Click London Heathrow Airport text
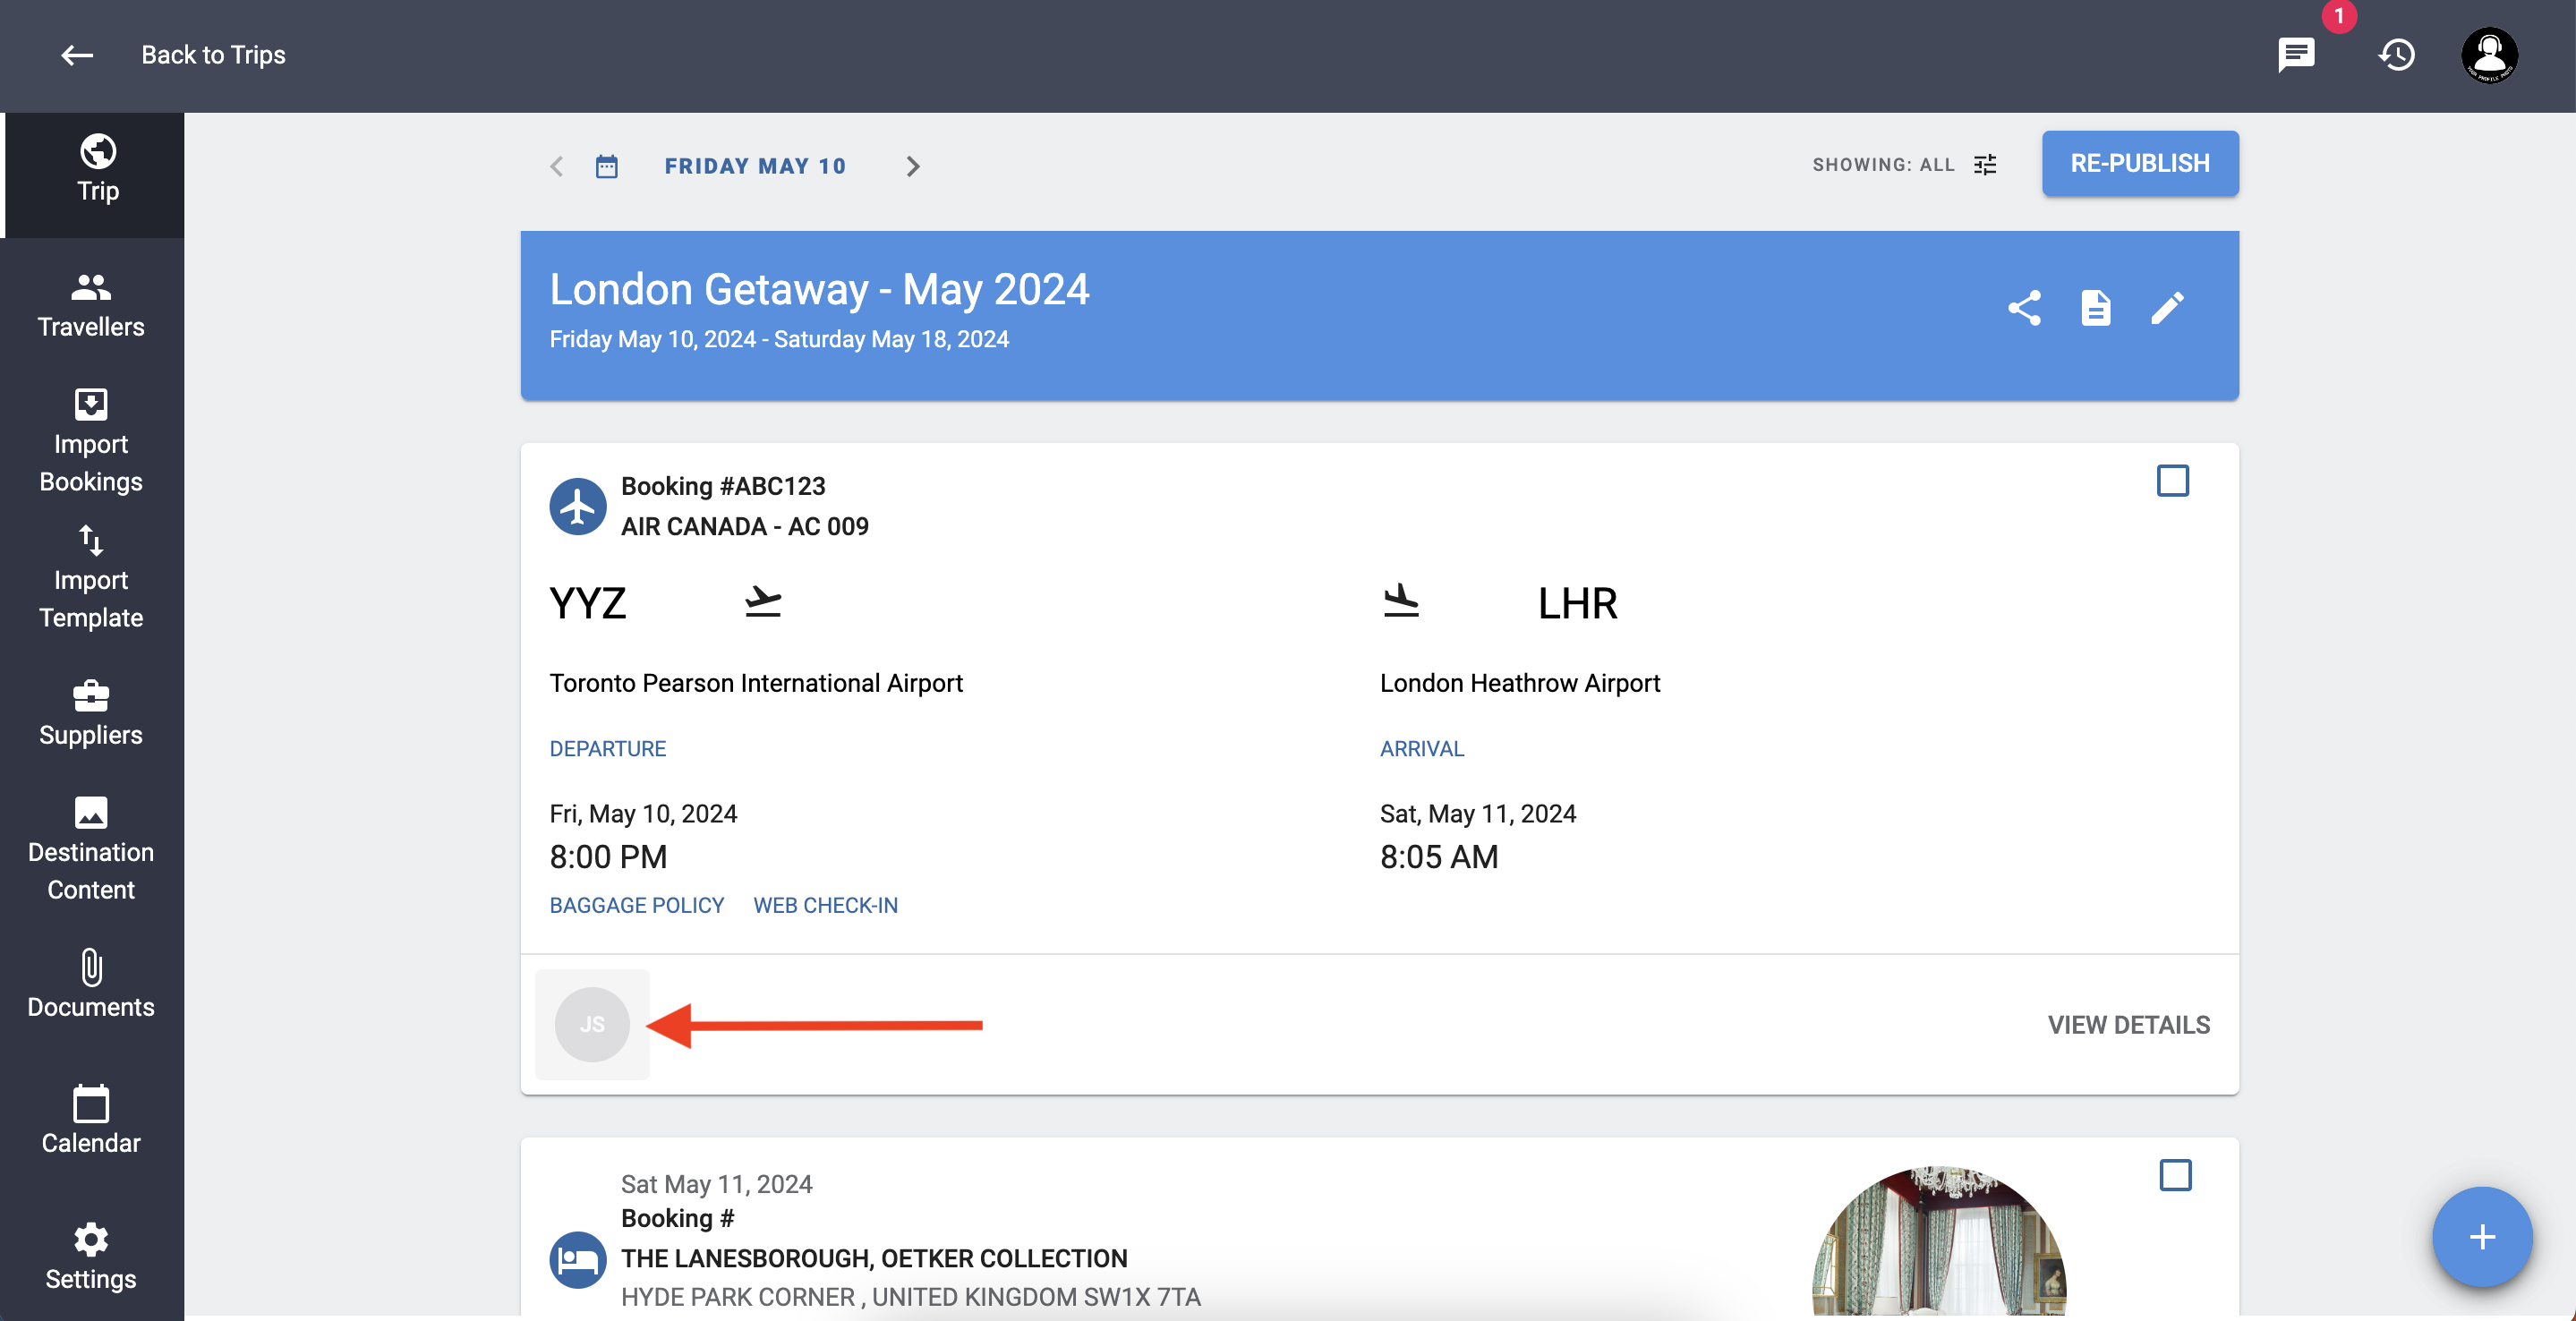The width and height of the screenshot is (2576, 1321). [1519, 683]
